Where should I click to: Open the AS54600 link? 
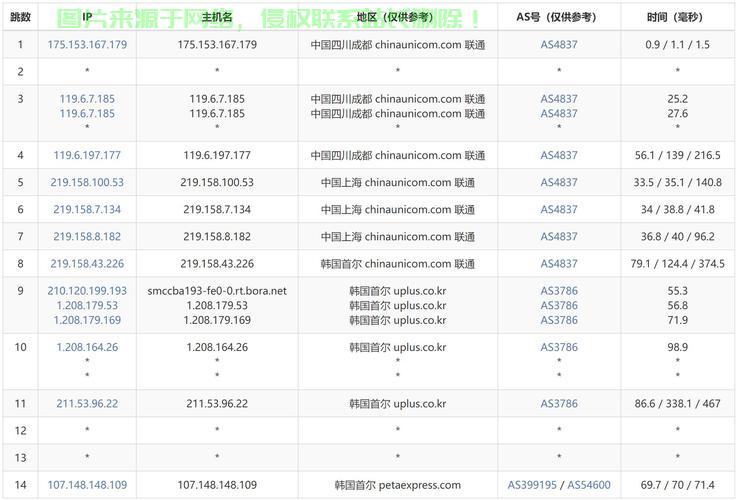[589, 485]
